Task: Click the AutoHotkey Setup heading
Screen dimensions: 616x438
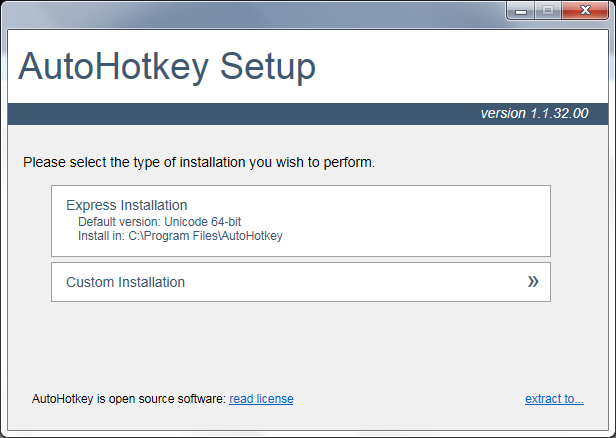Action: coord(167,66)
